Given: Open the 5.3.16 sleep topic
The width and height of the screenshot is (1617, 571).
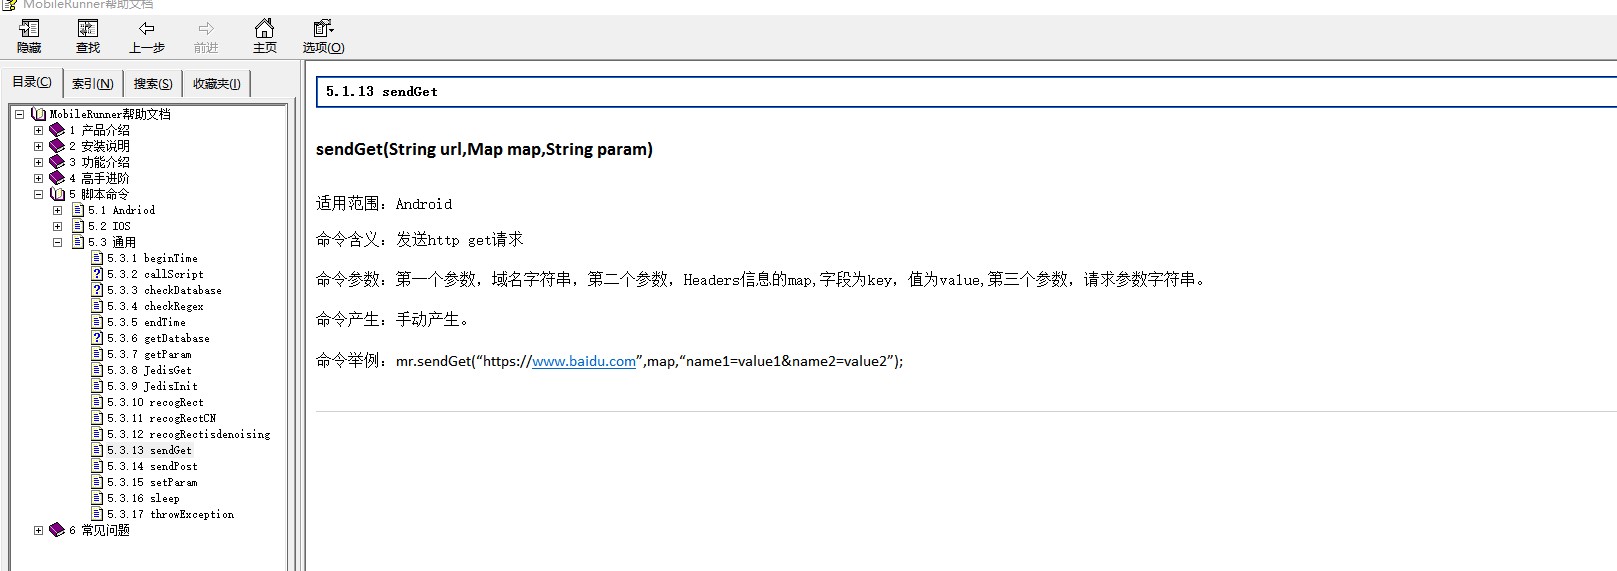Looking at the screenshot, I should (143, 498).
